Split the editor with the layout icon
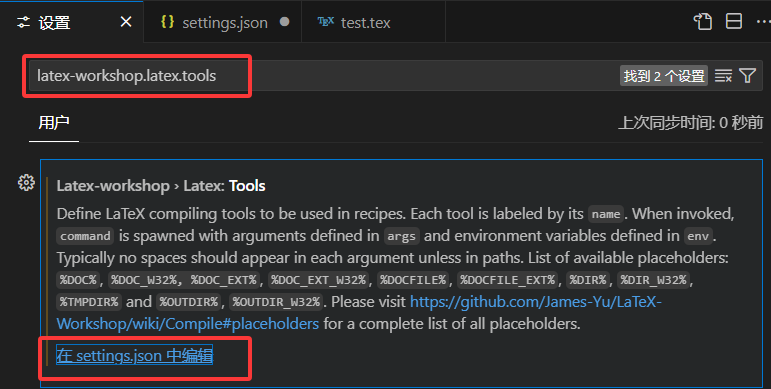771x389 pixels. point(734,22)
